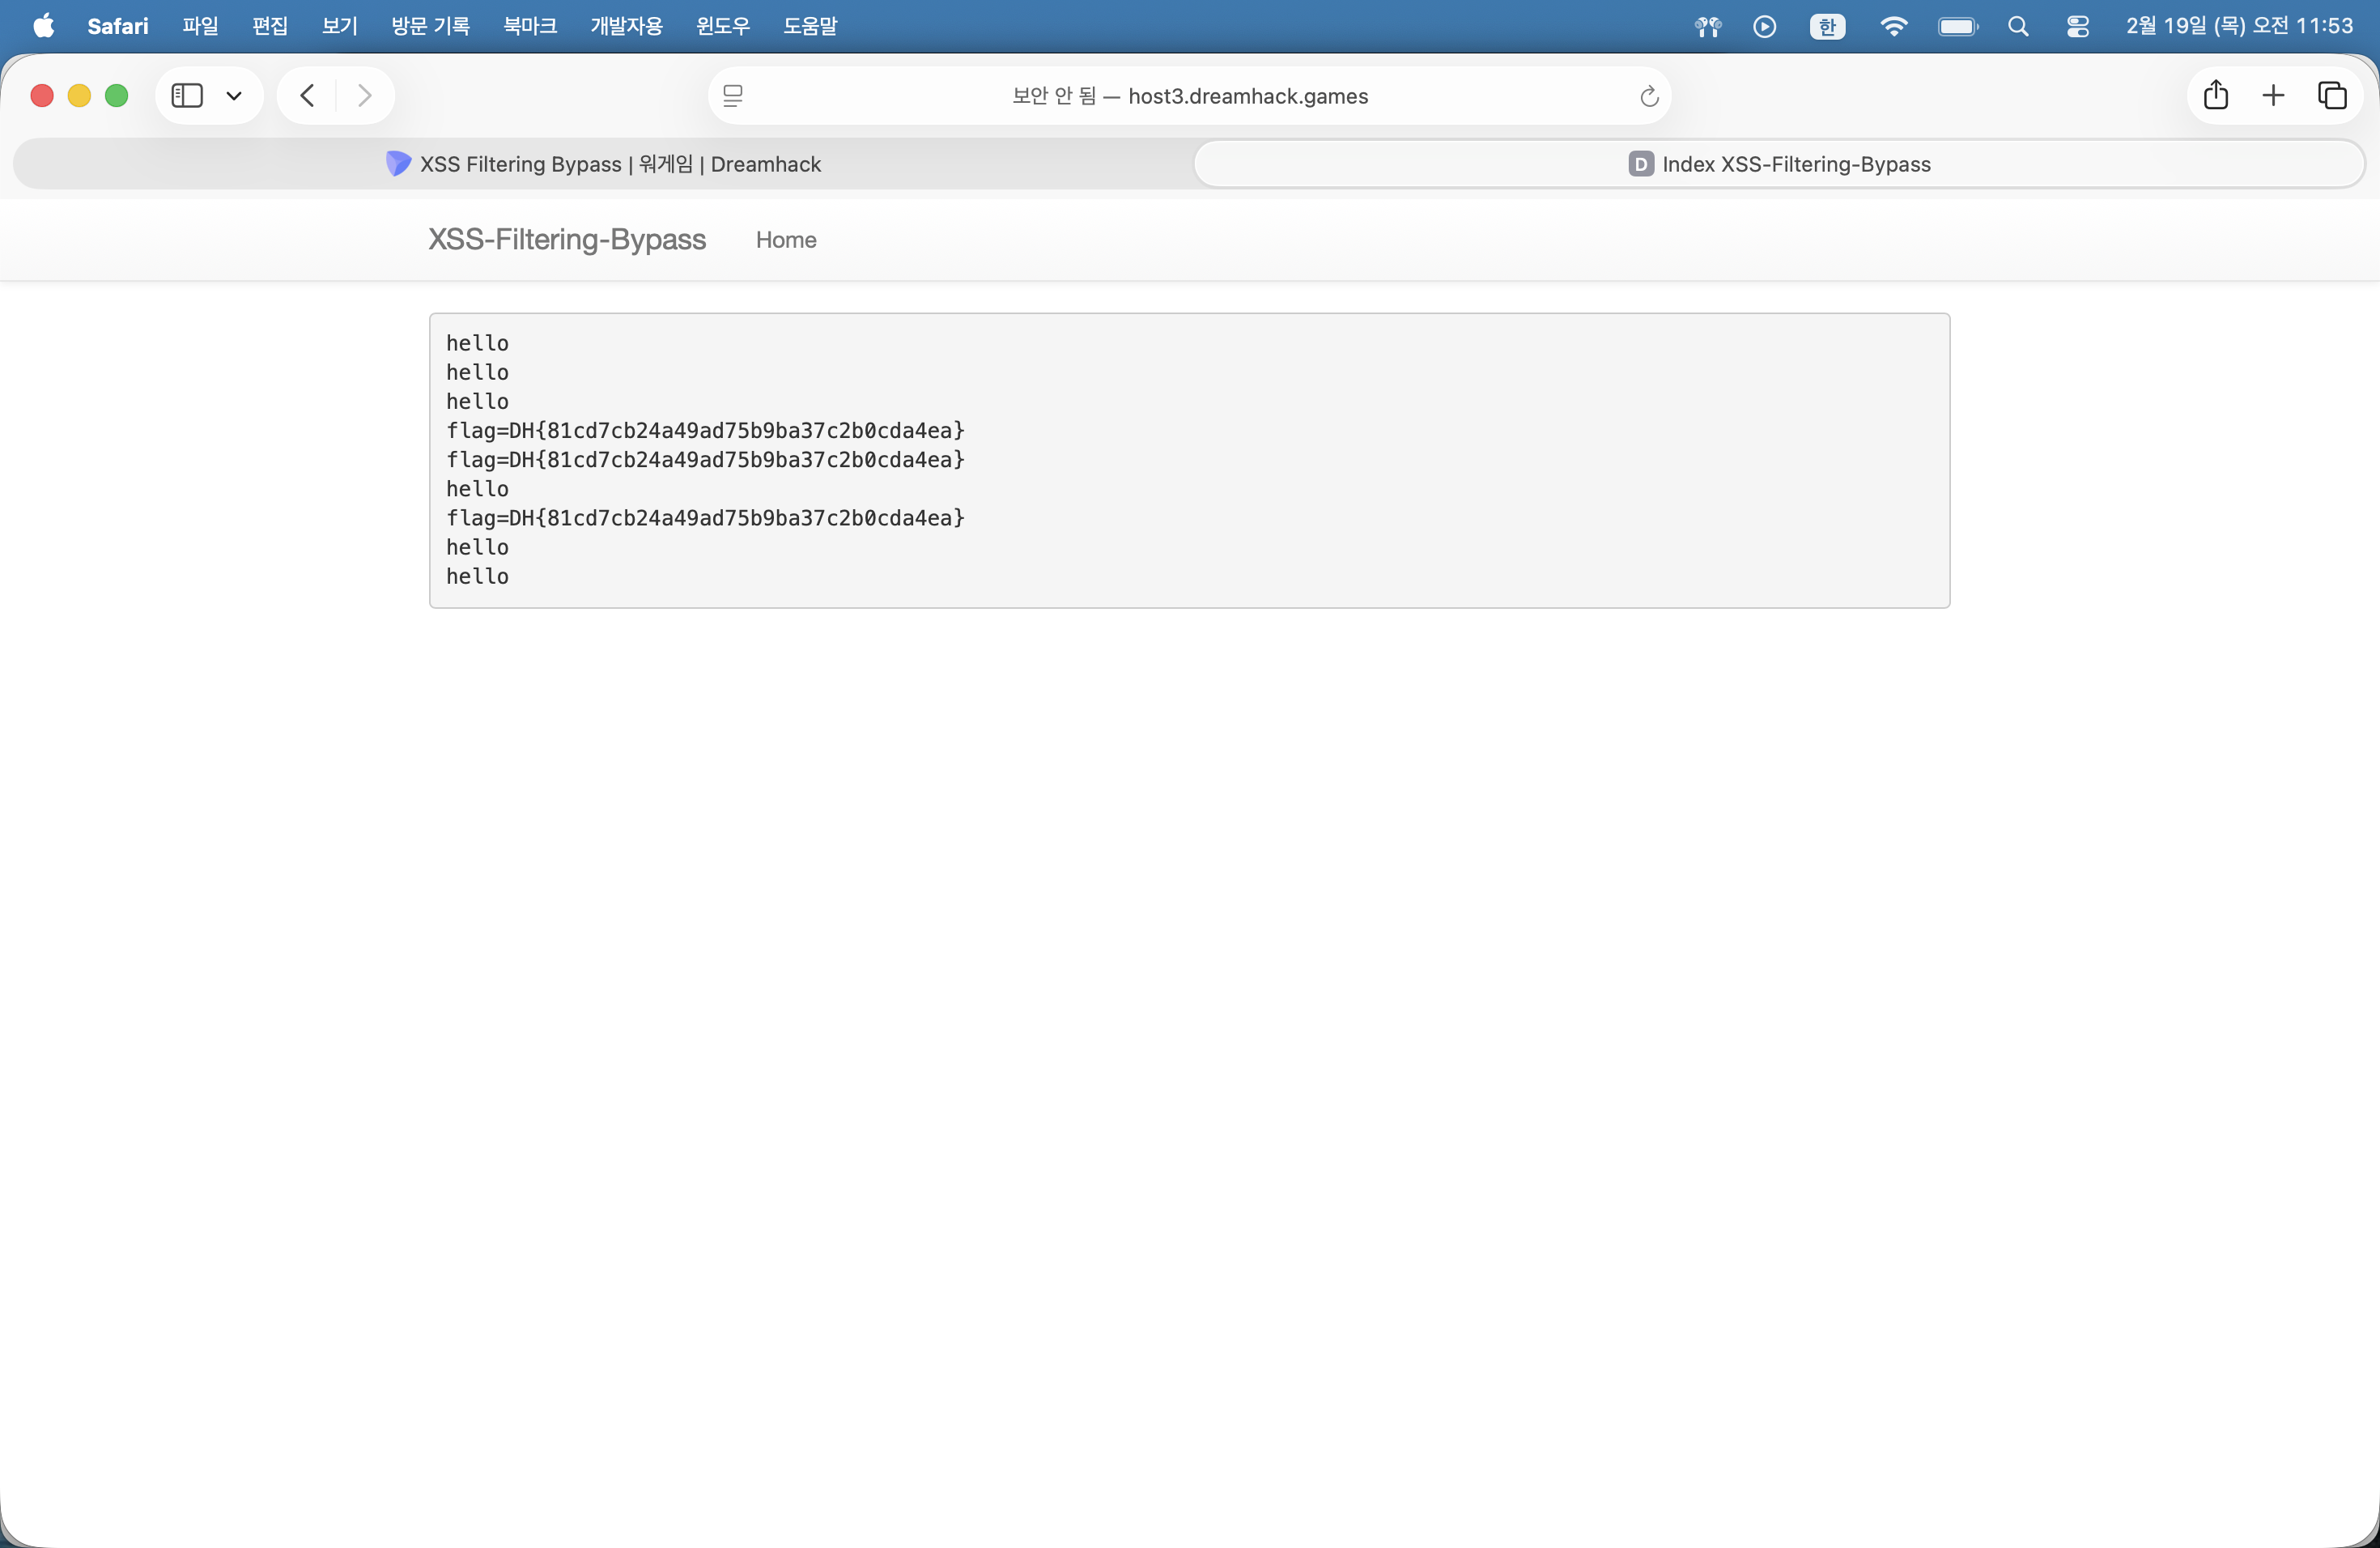Open the Share sheet icon
This screenshot has height=1548, width=2380.
[2216, 96]
